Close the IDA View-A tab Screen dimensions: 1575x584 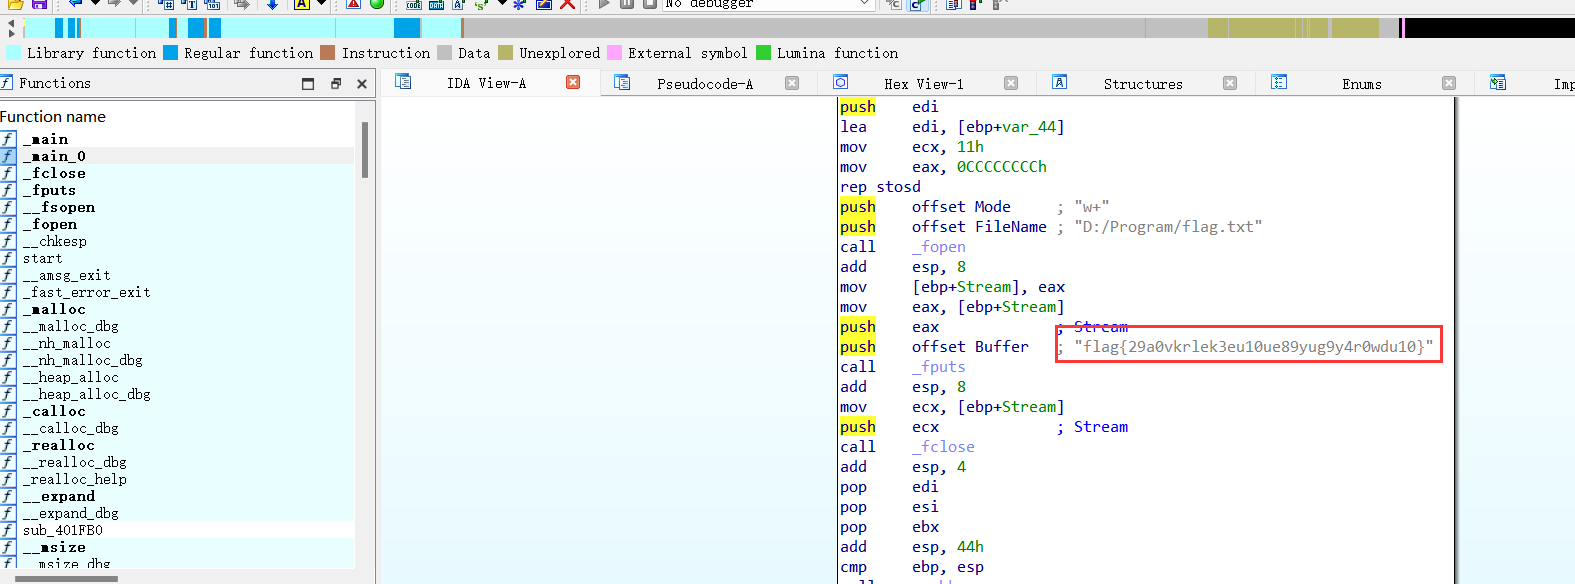[x=573, y=82]
